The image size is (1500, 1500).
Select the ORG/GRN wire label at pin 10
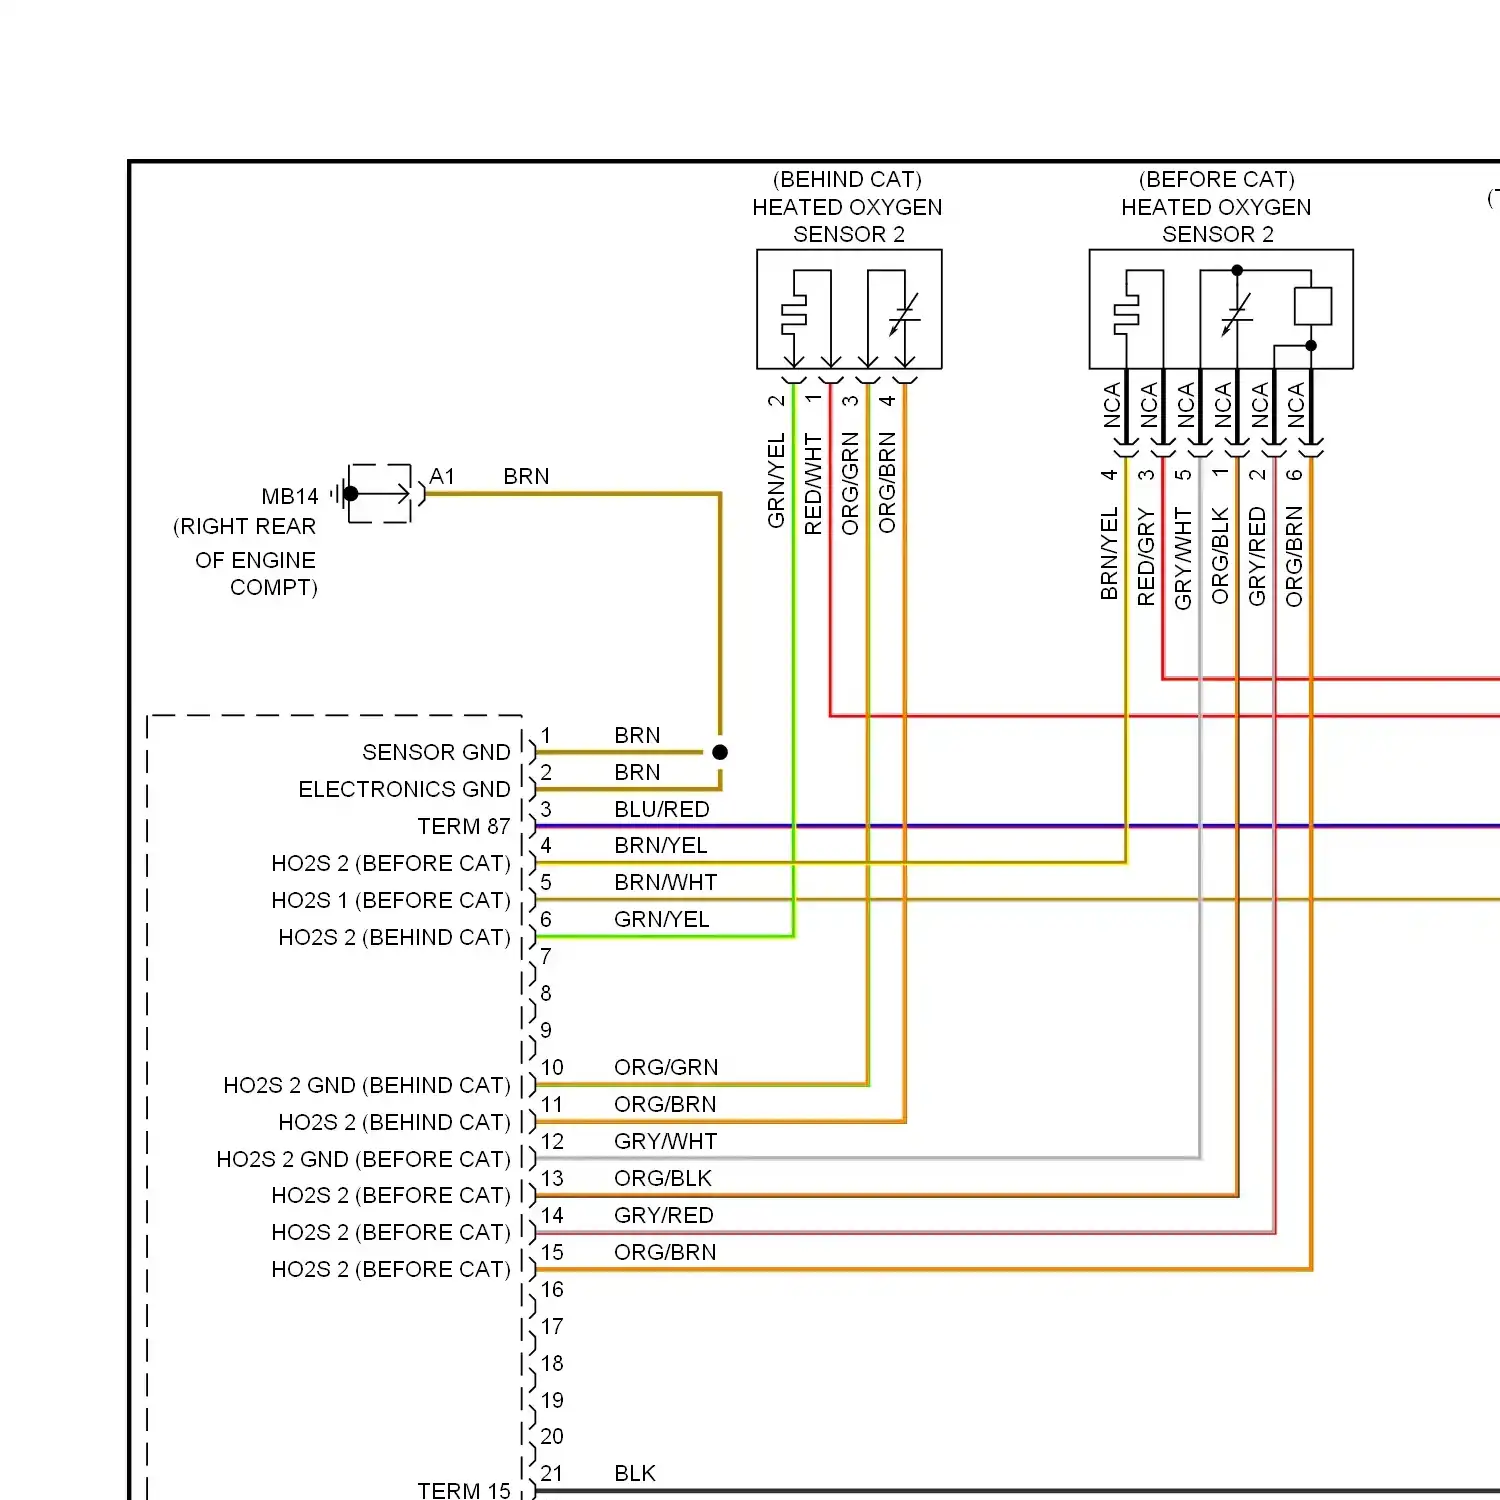(666, 1067)
